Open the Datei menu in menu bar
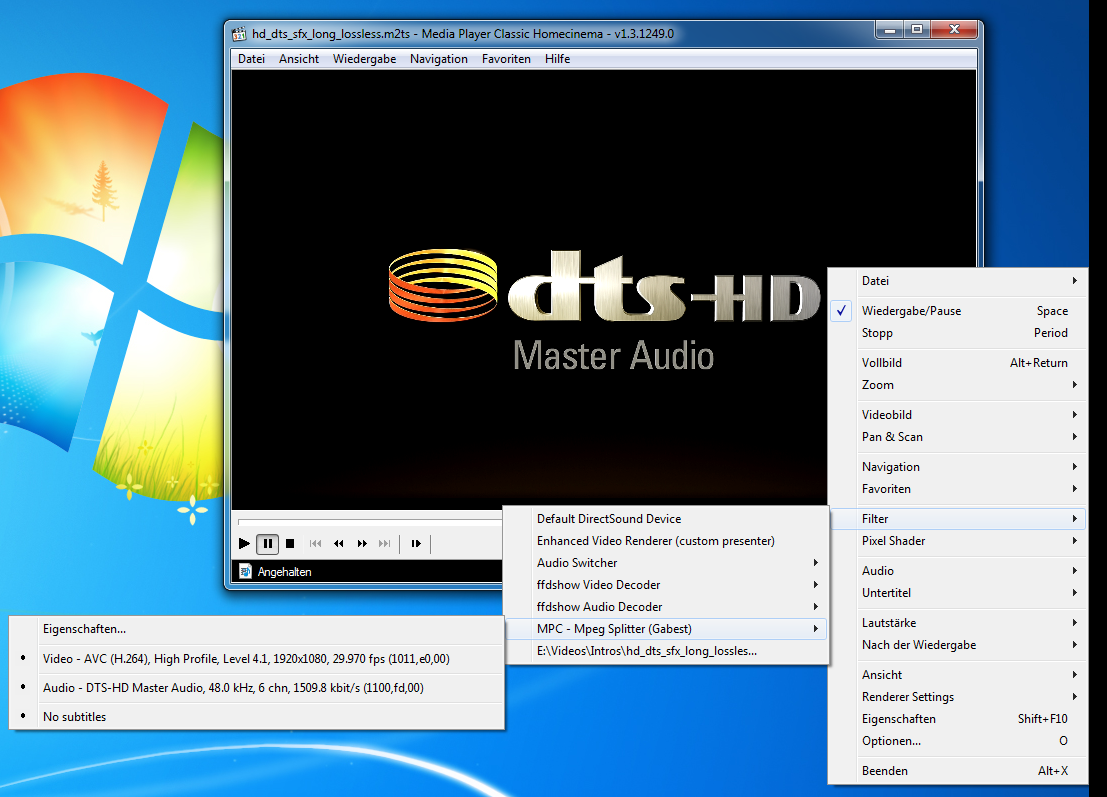Image resolution: width=1107 pixels, height=797 pixels. tap(251, 59)
